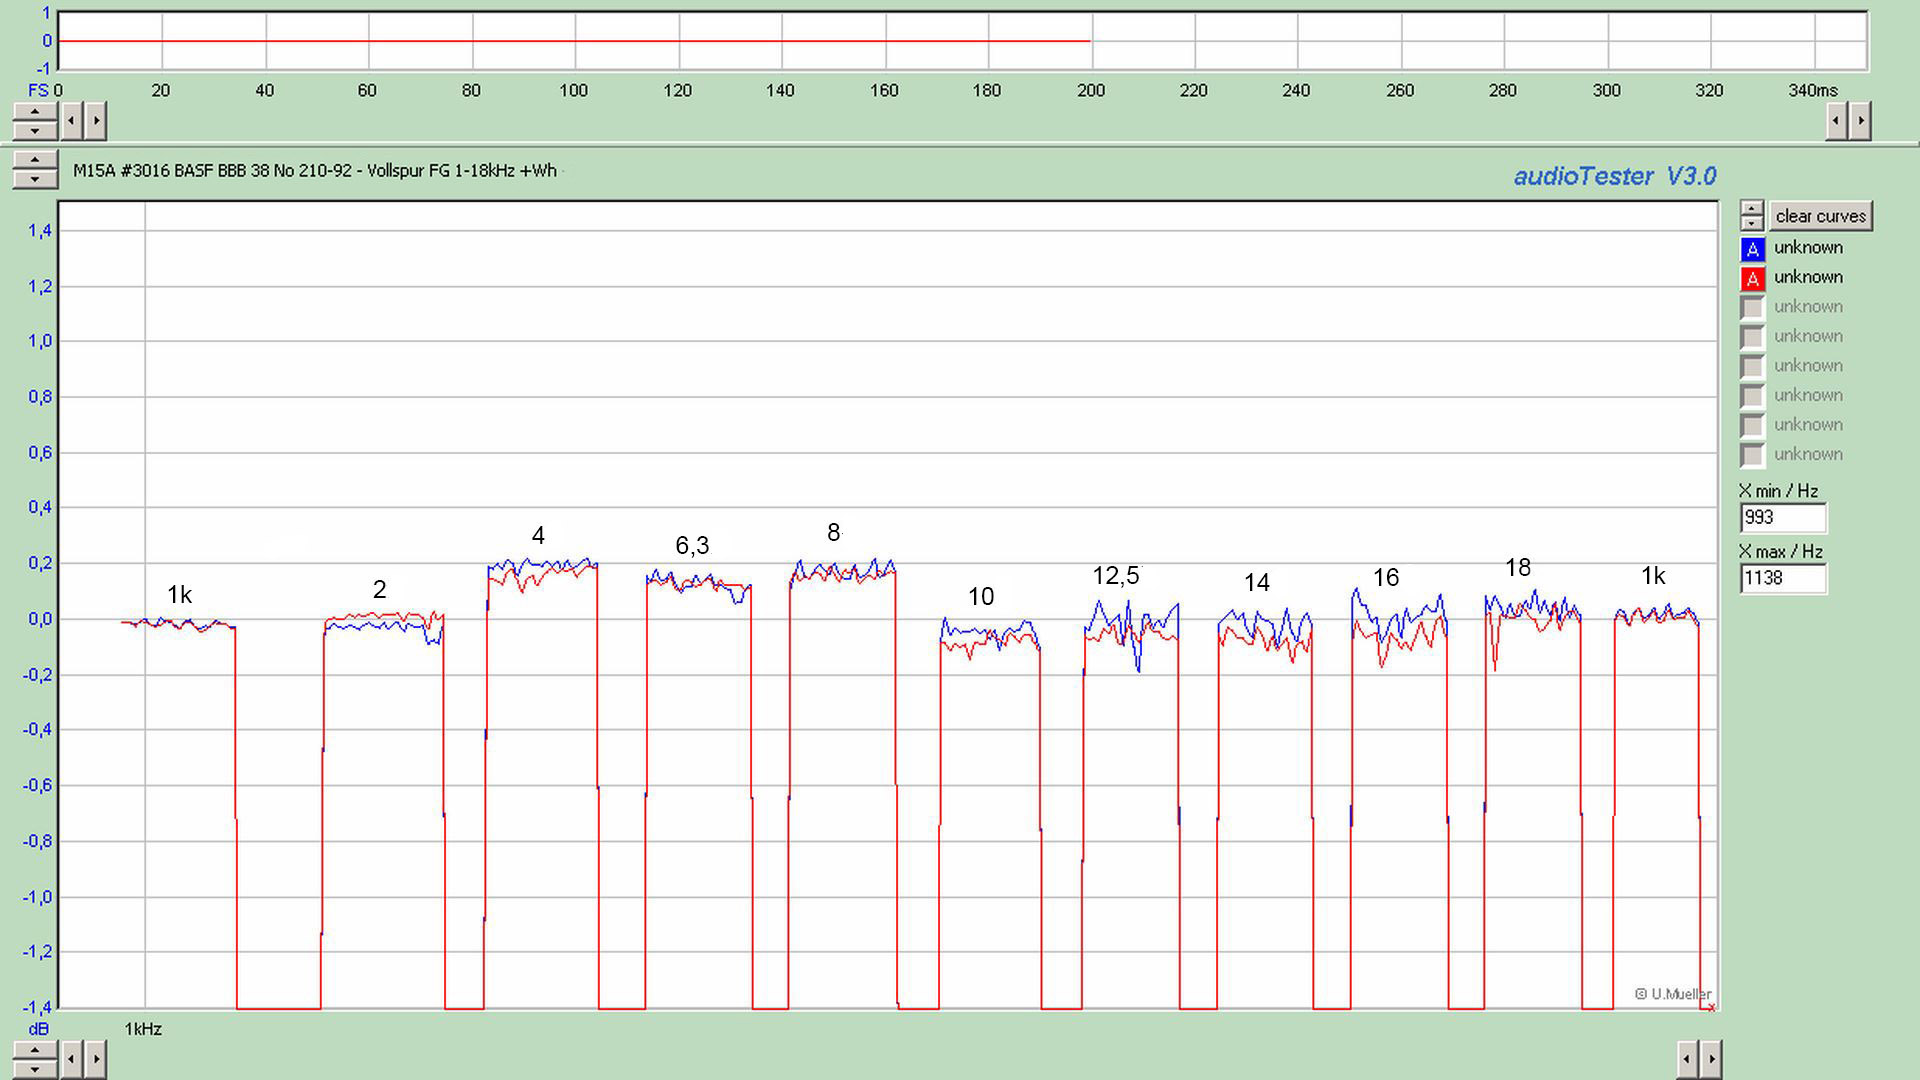Click right arrow at time graph's left end
Viewport: 1920px width, 1080px height.
pyautogui.click(x=96, y=122)
